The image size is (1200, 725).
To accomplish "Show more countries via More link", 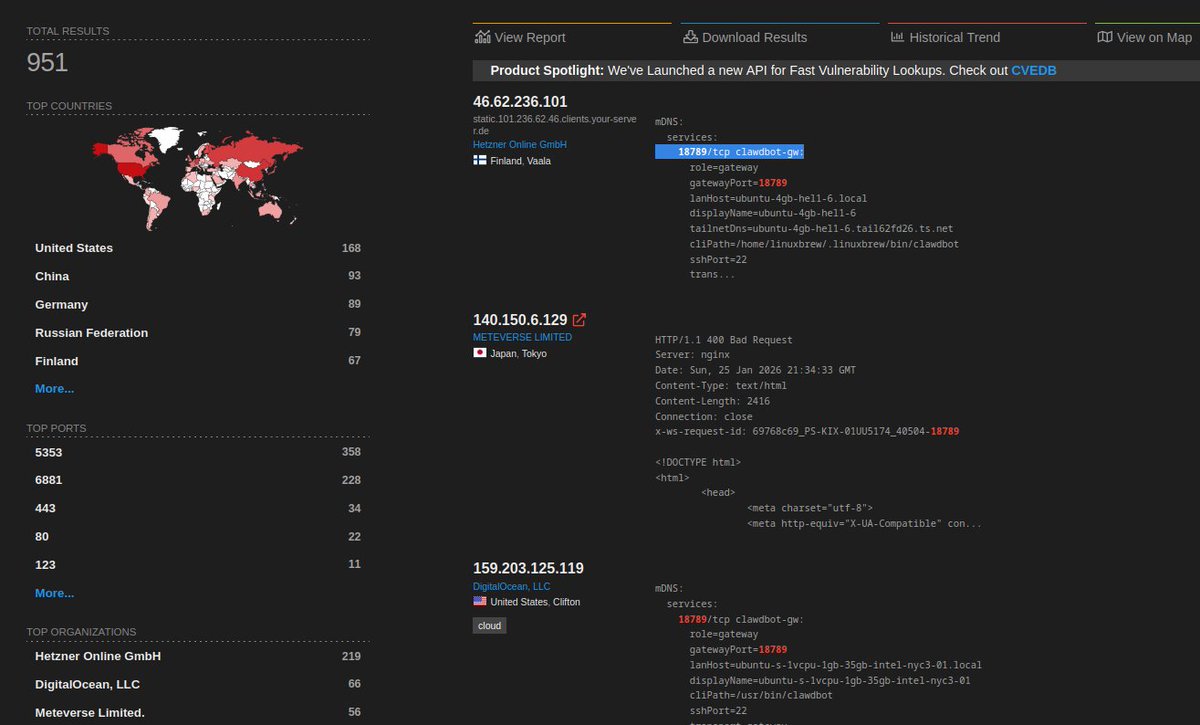I will [54, 388].
